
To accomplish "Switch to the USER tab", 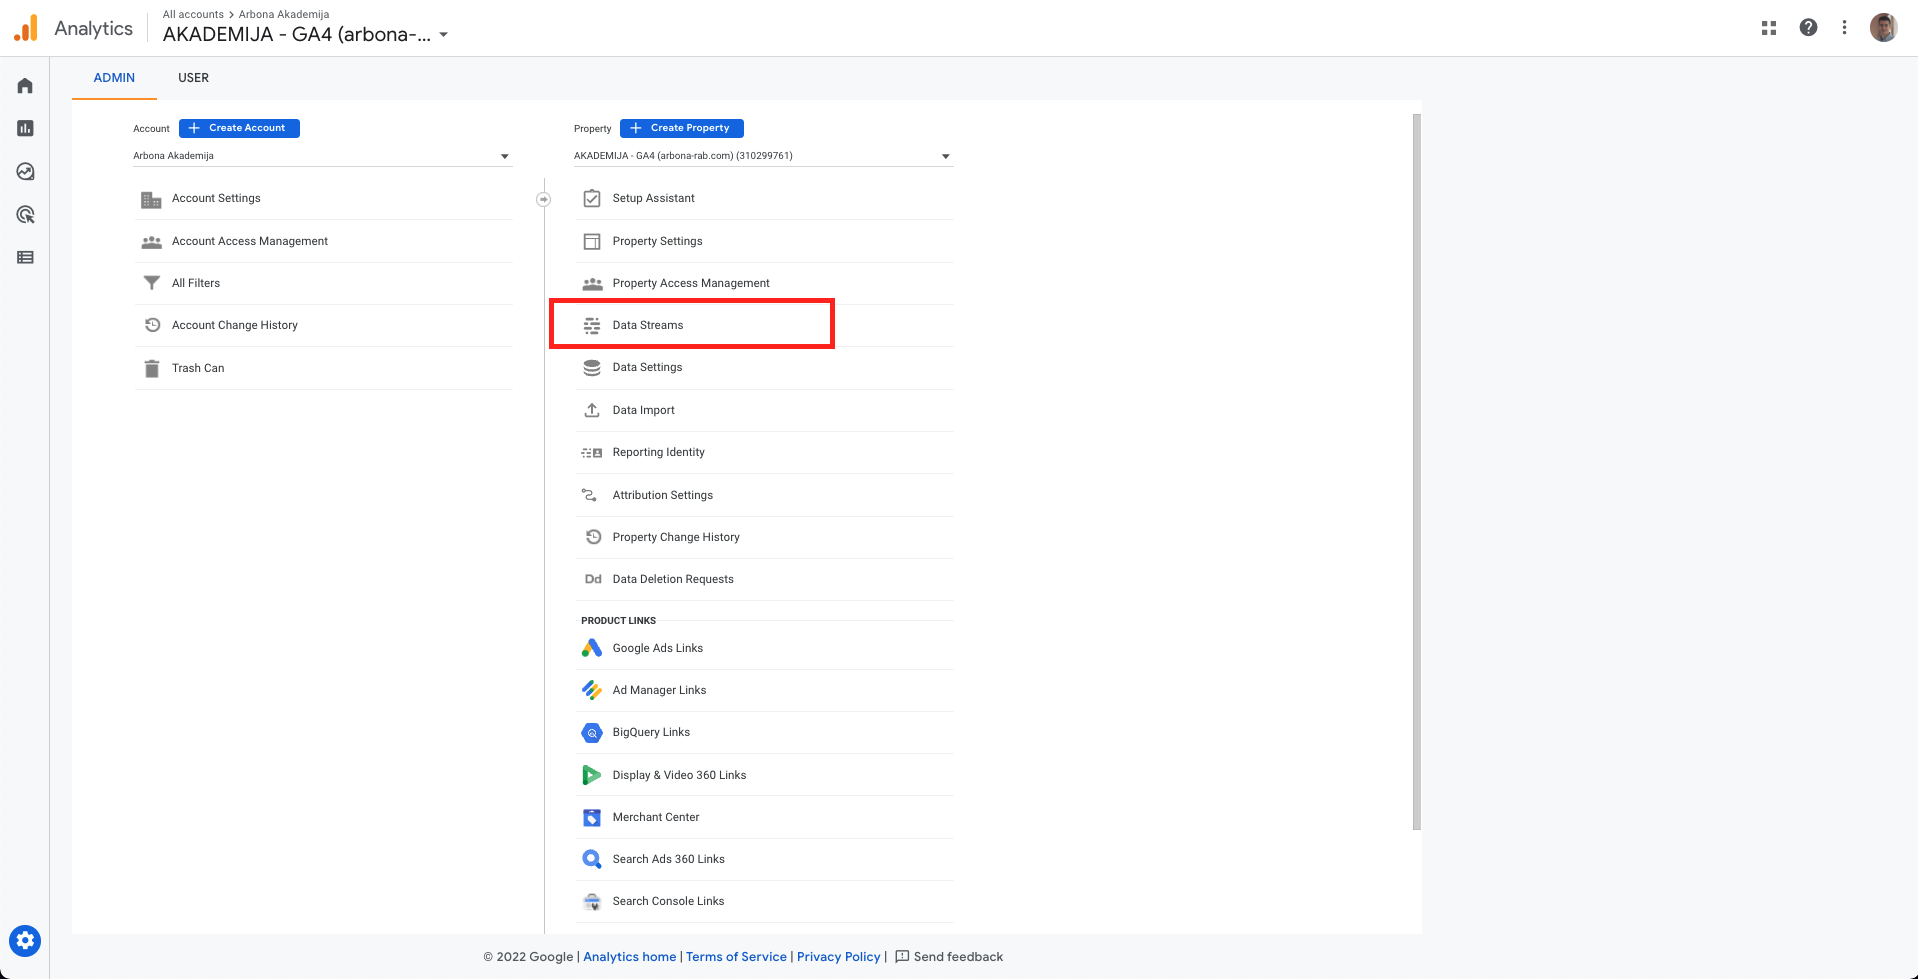I will [193, 78].
